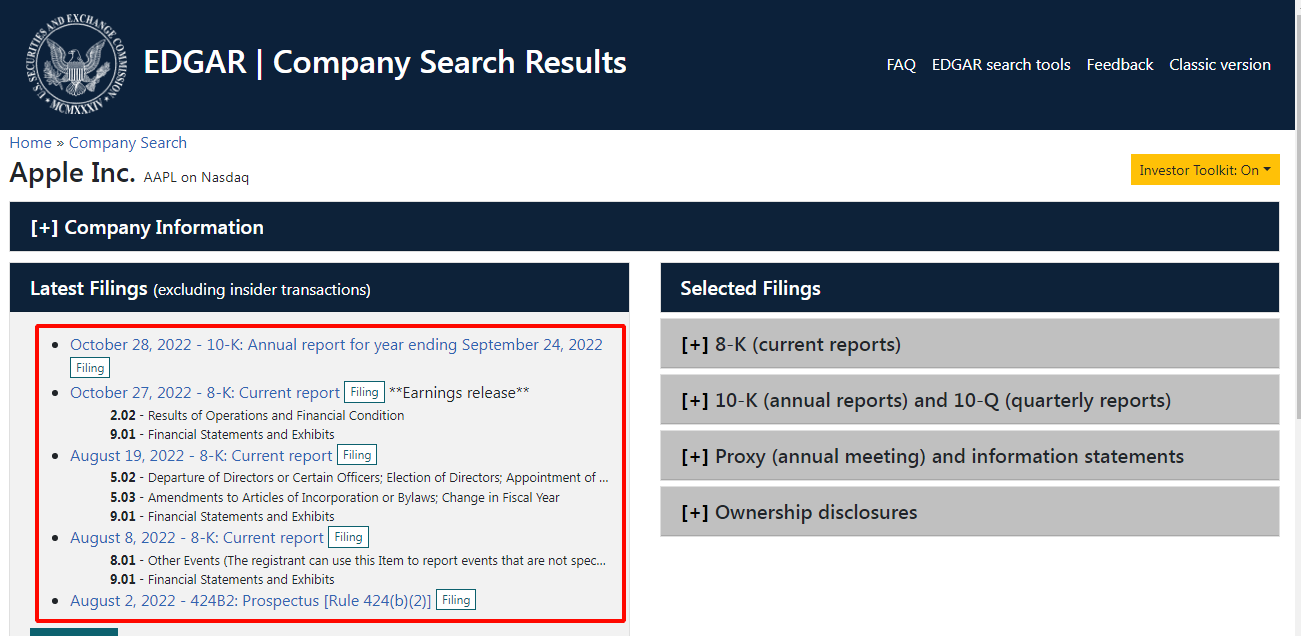Click the Filing button for 10-K report
The image size is (1301, 636).
(90, 368)
